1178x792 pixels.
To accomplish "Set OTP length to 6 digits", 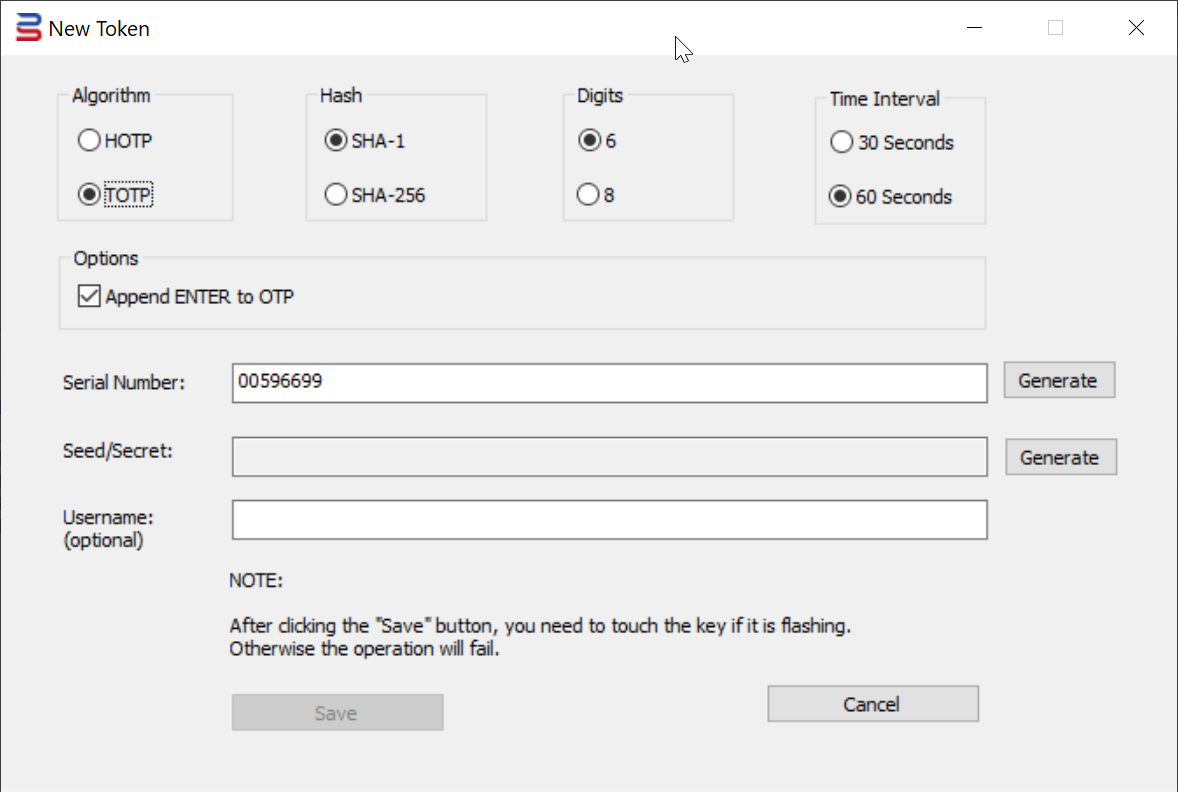I will 590,141.
